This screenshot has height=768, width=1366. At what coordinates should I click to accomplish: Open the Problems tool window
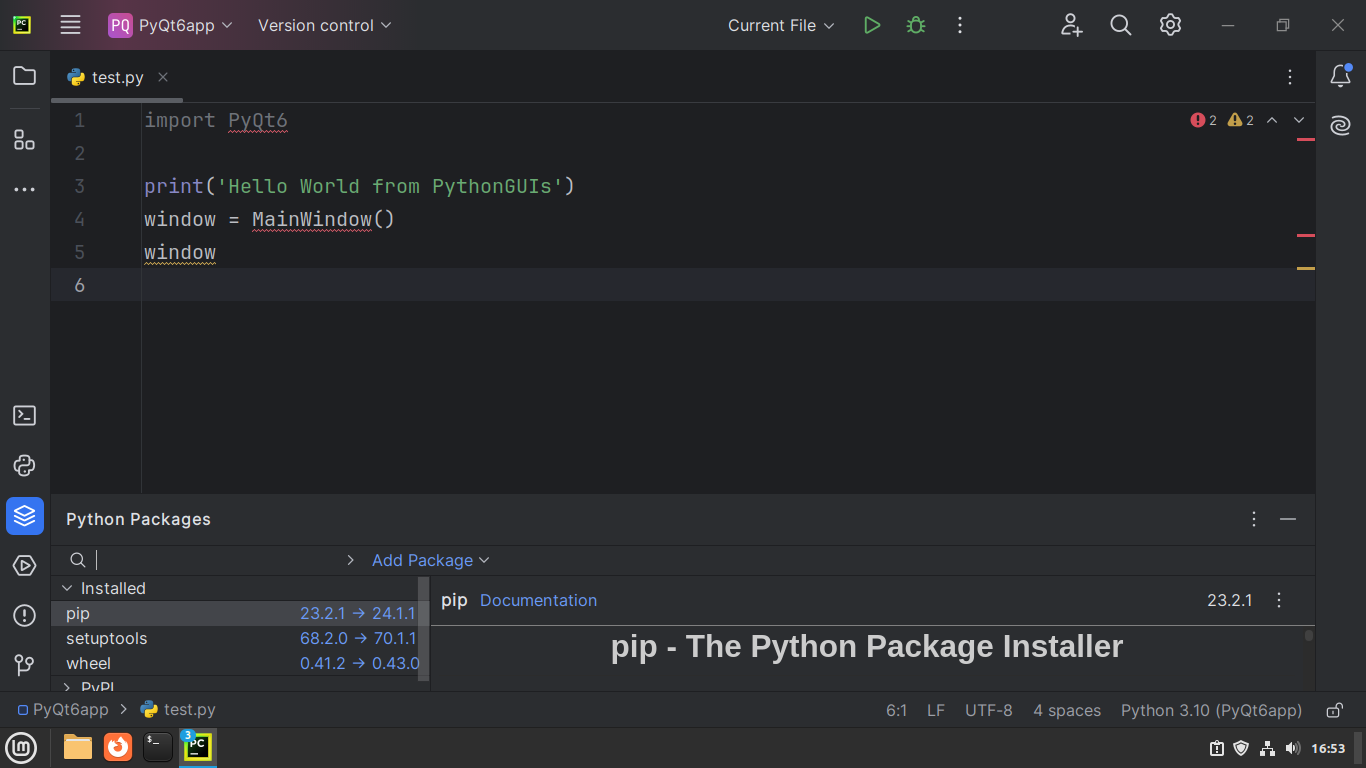click(25, 615)
